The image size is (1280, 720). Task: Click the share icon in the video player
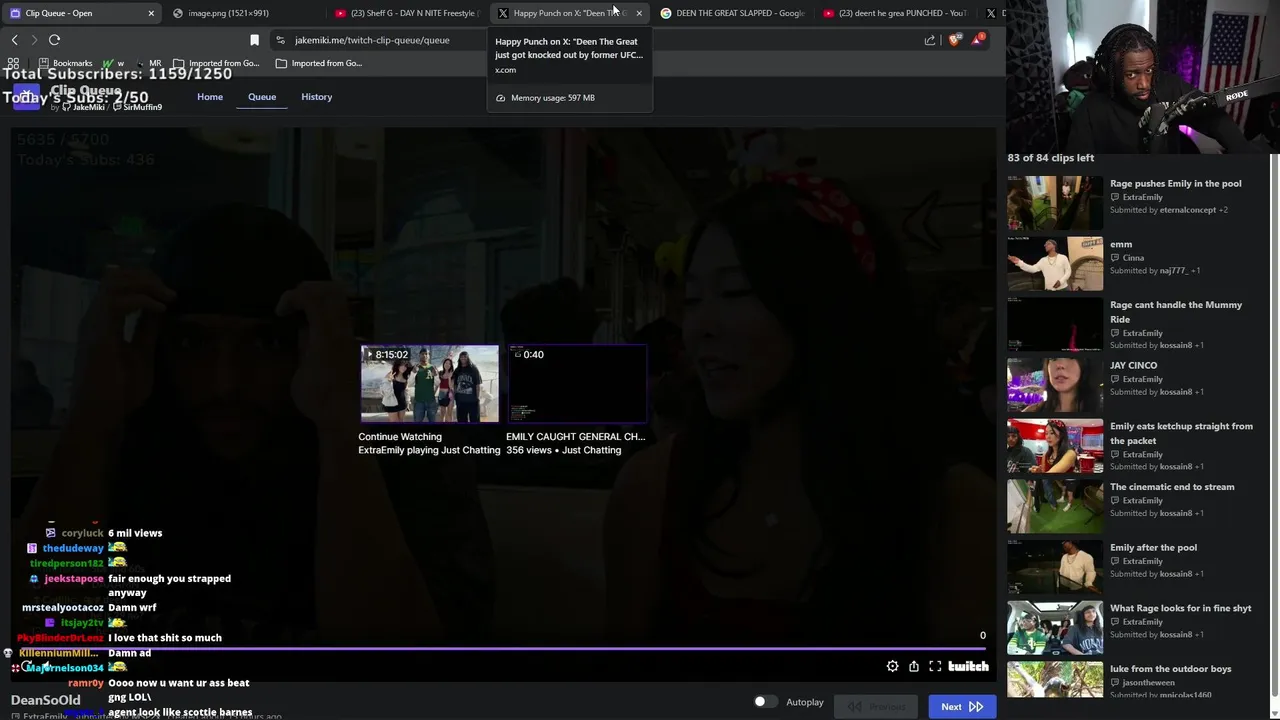pyautogui.click(x=914, y=666)
